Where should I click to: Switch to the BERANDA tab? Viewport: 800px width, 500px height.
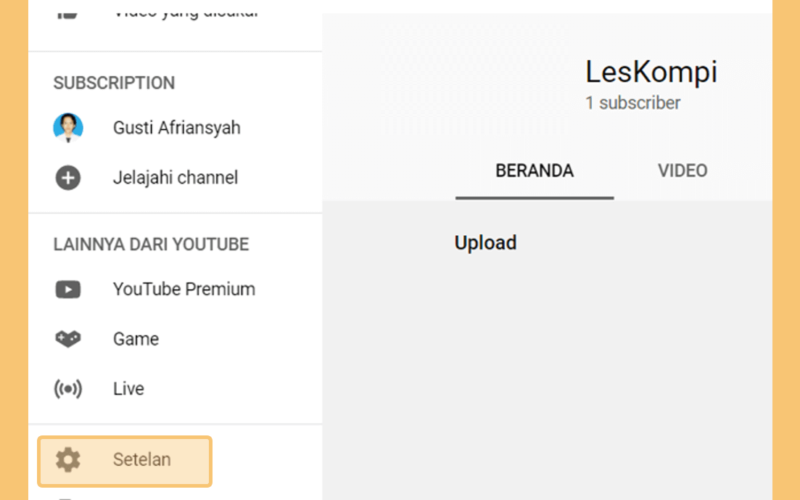(534, 171)
